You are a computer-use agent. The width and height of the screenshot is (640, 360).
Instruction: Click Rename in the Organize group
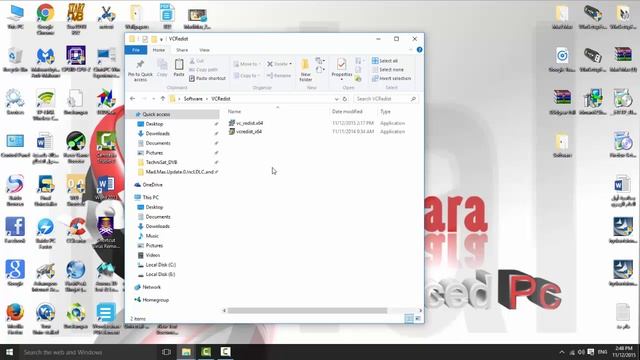pos(279,76)
